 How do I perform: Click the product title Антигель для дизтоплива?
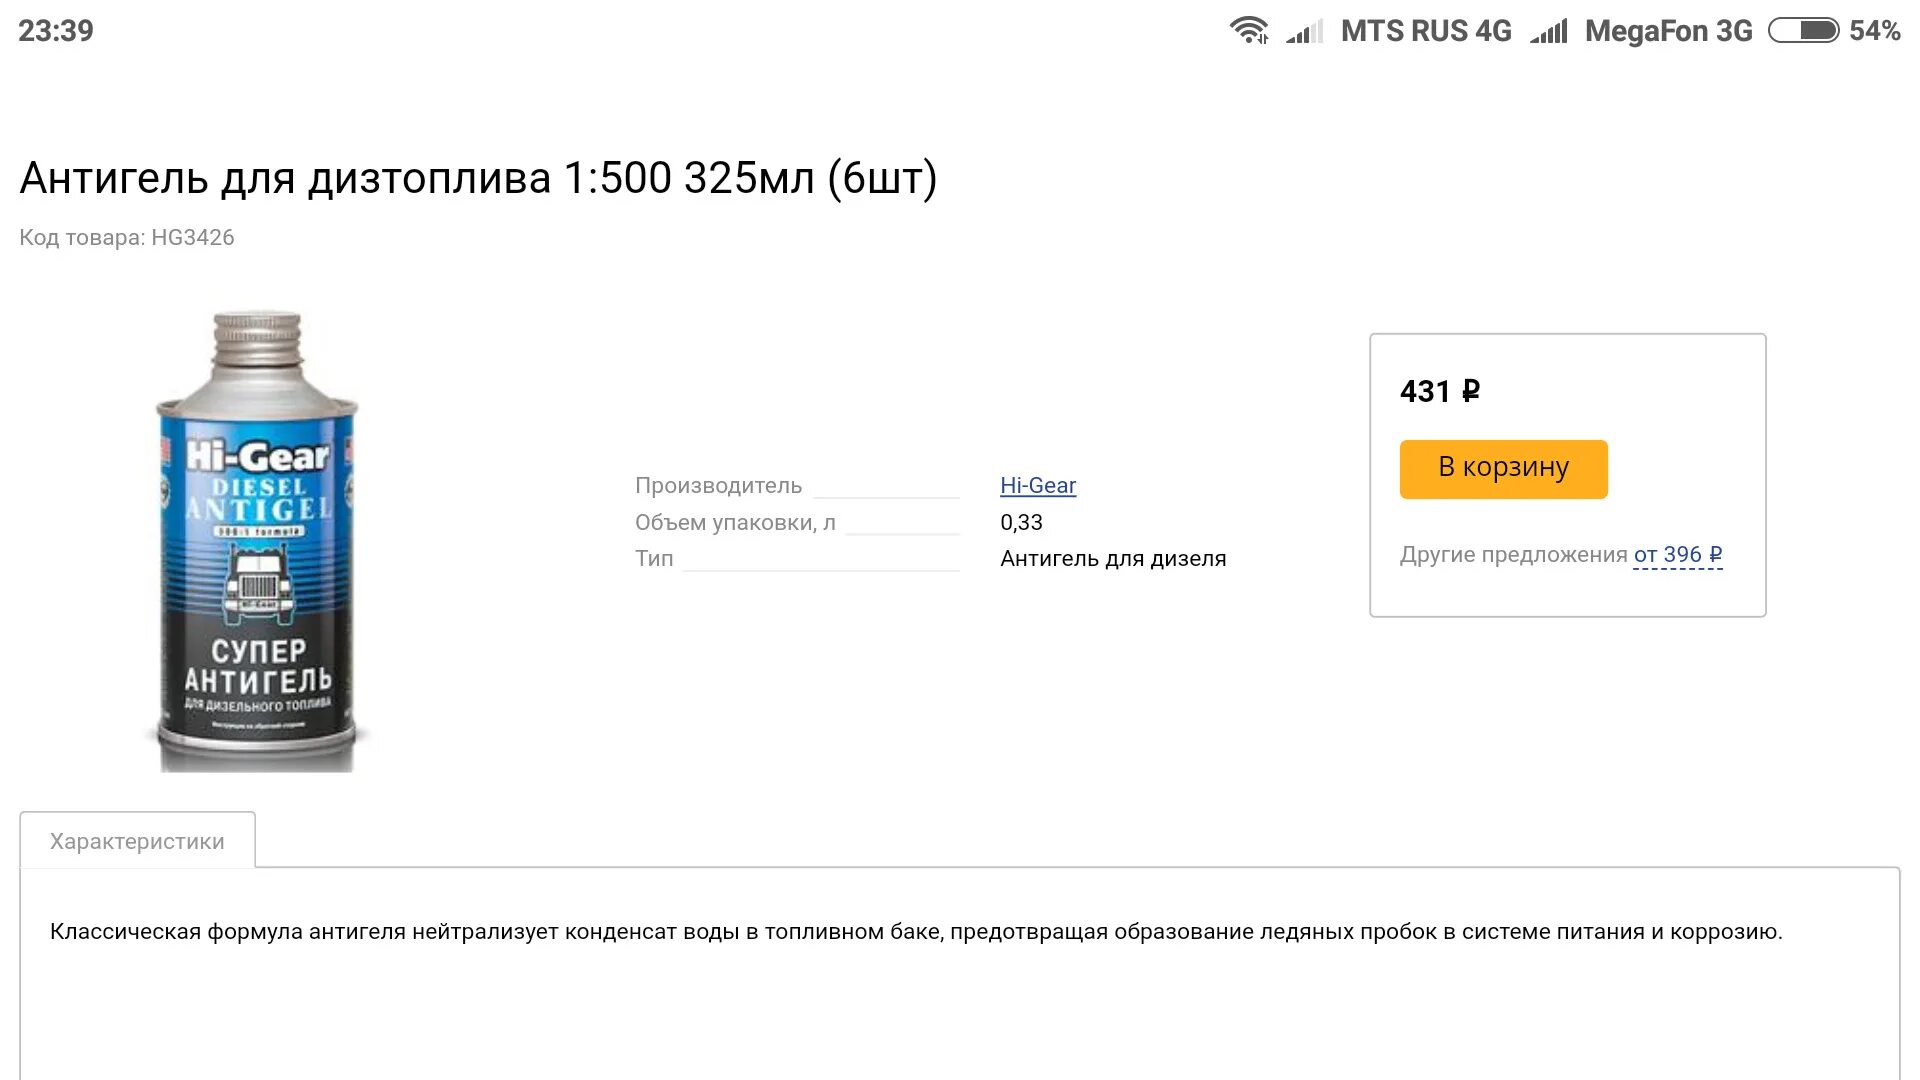(x=478, y=179)
